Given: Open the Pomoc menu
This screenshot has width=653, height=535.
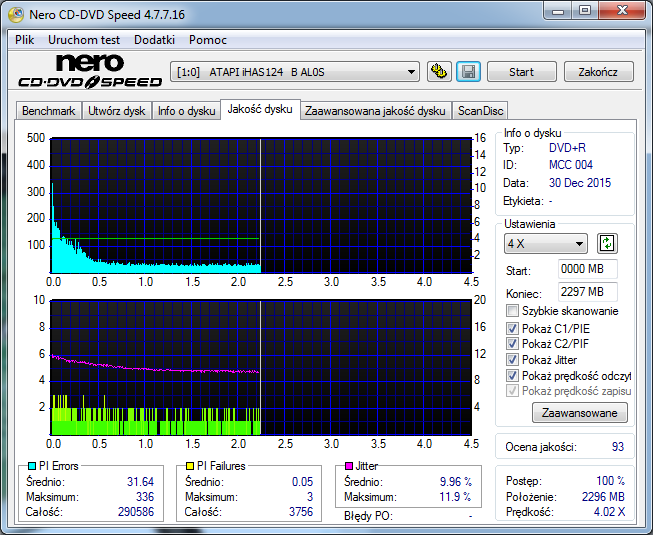Looking at the screenshot, I should click(x=207, y=40).
